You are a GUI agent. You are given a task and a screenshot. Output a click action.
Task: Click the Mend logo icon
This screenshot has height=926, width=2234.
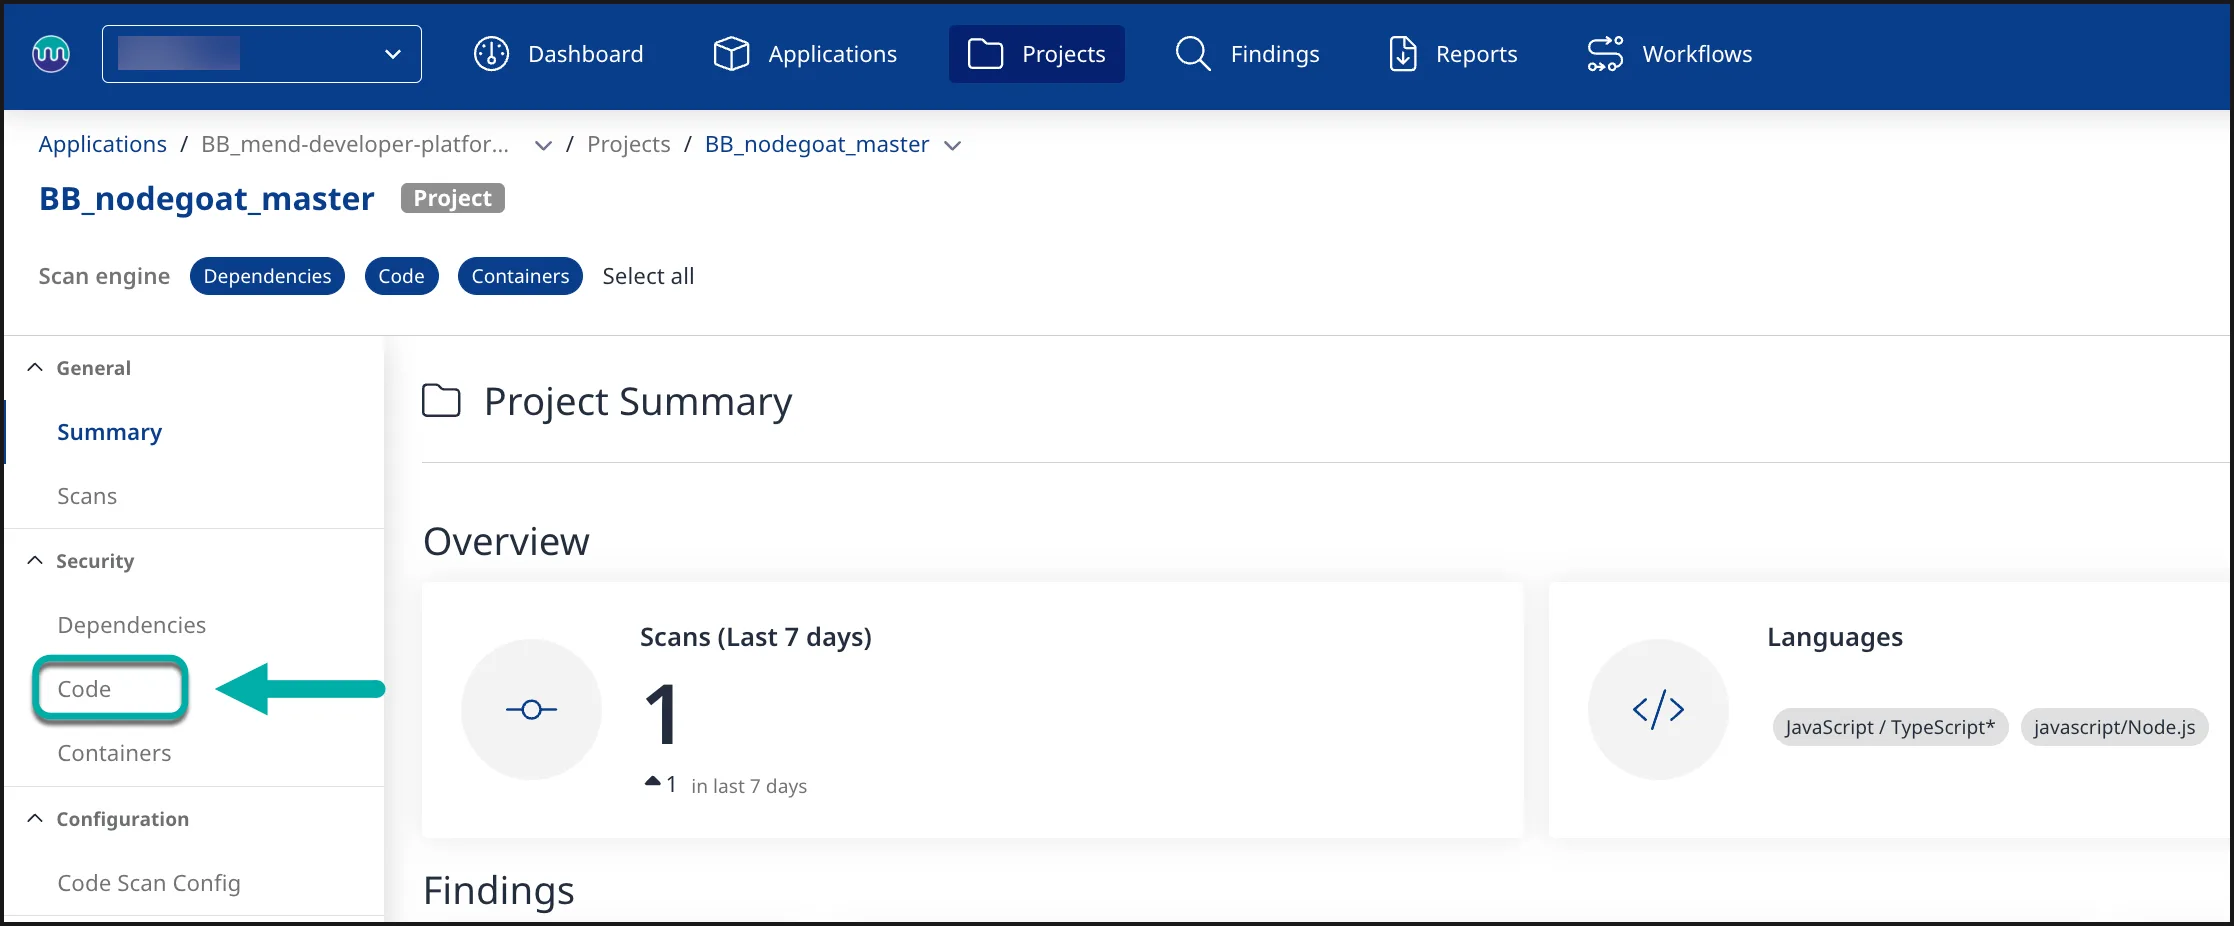click(51, 54)
